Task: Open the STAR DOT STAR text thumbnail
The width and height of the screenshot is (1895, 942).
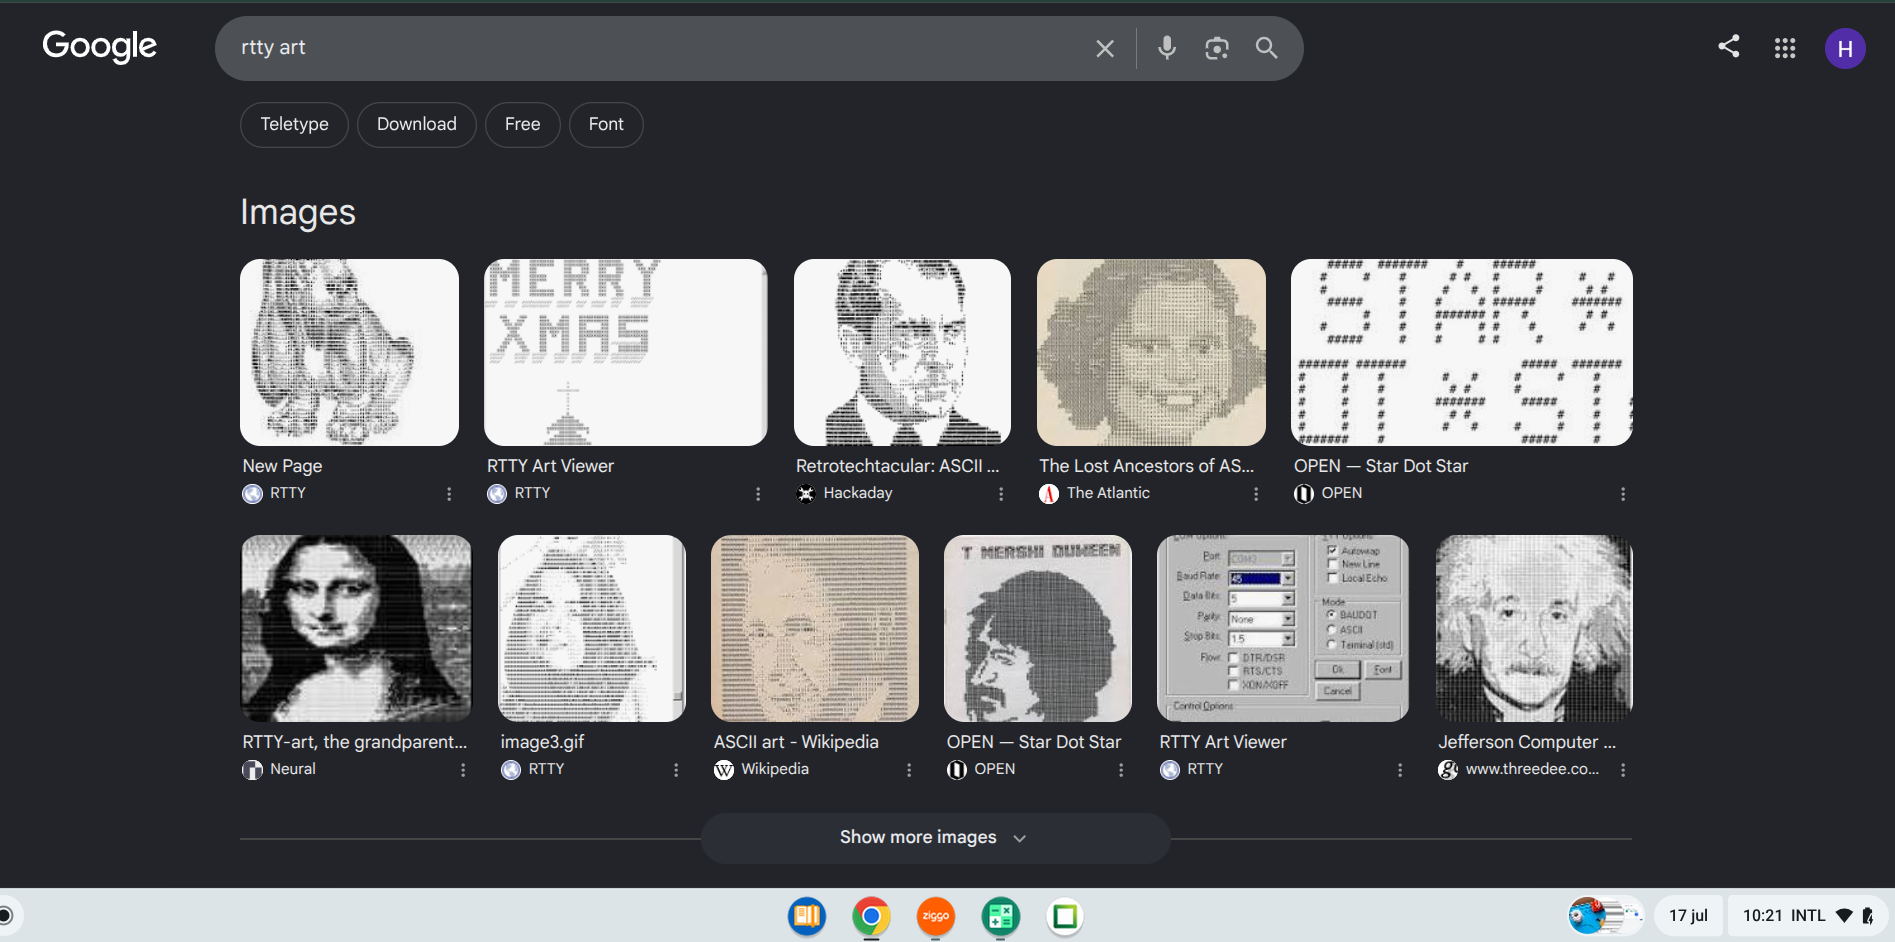Action: coord(1461,352)
